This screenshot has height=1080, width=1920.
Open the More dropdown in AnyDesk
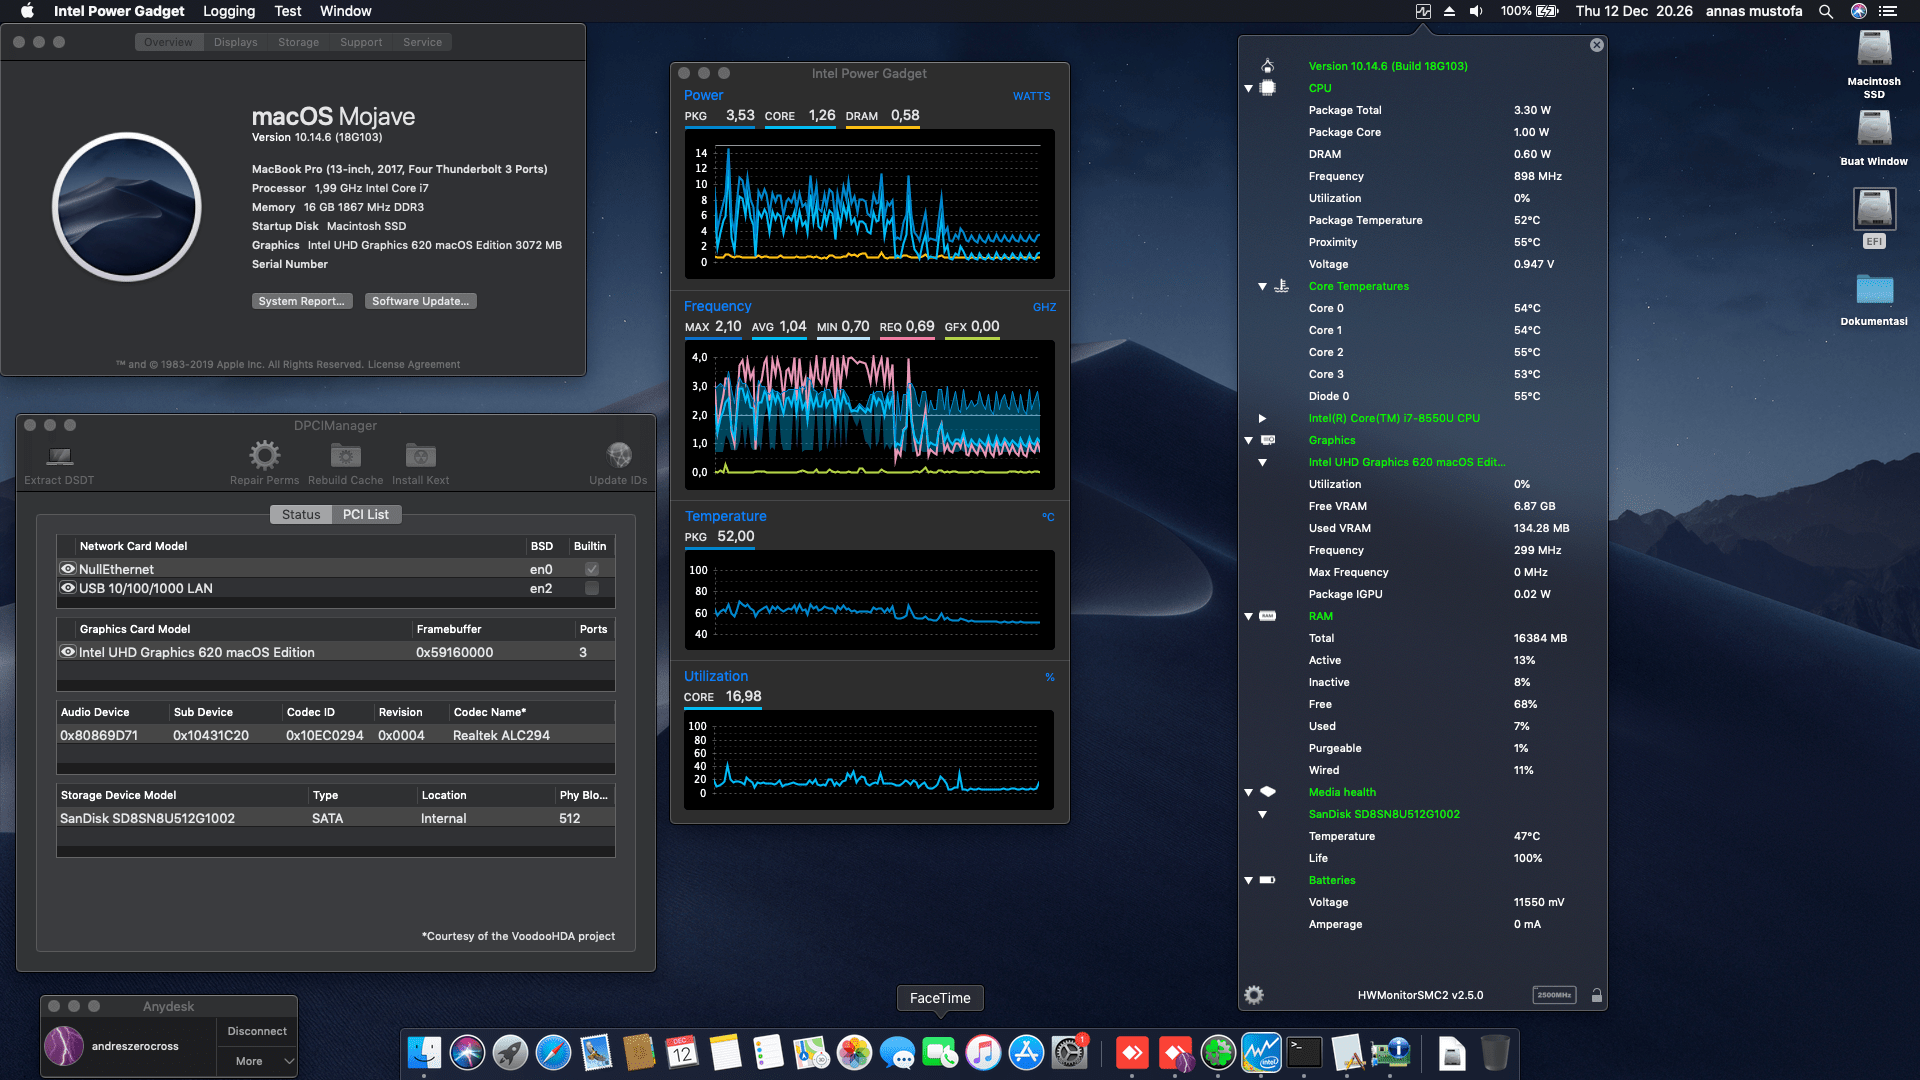click(256, 1060)
